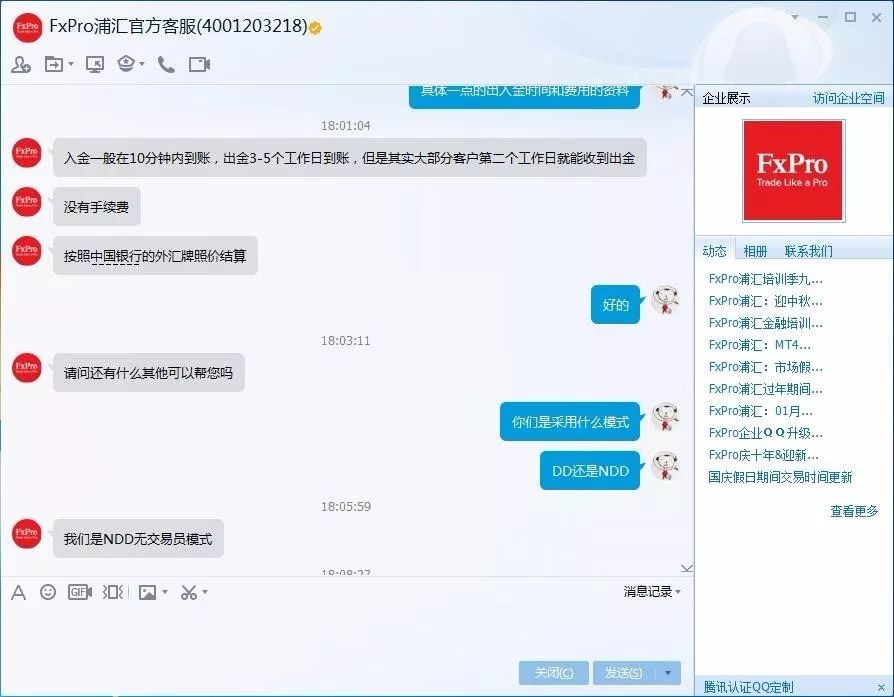This screenshot has height=697, width=894.
Task: Click the window shake icon
Action: pos(112,592)
